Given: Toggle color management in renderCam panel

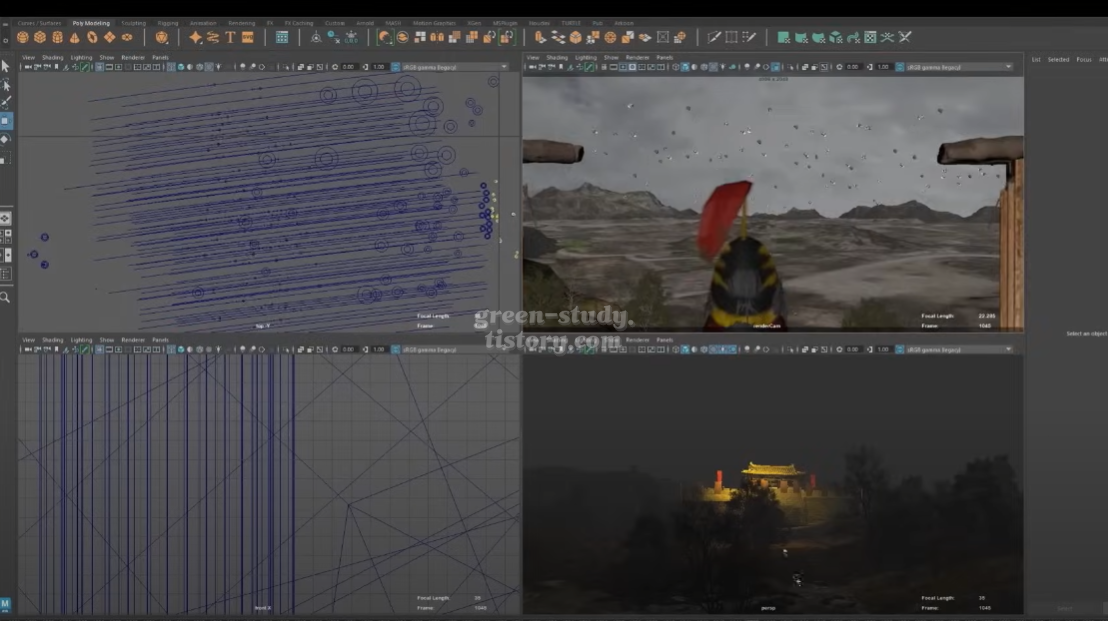Looking at the screenshot, I should (x=900, y=67).
